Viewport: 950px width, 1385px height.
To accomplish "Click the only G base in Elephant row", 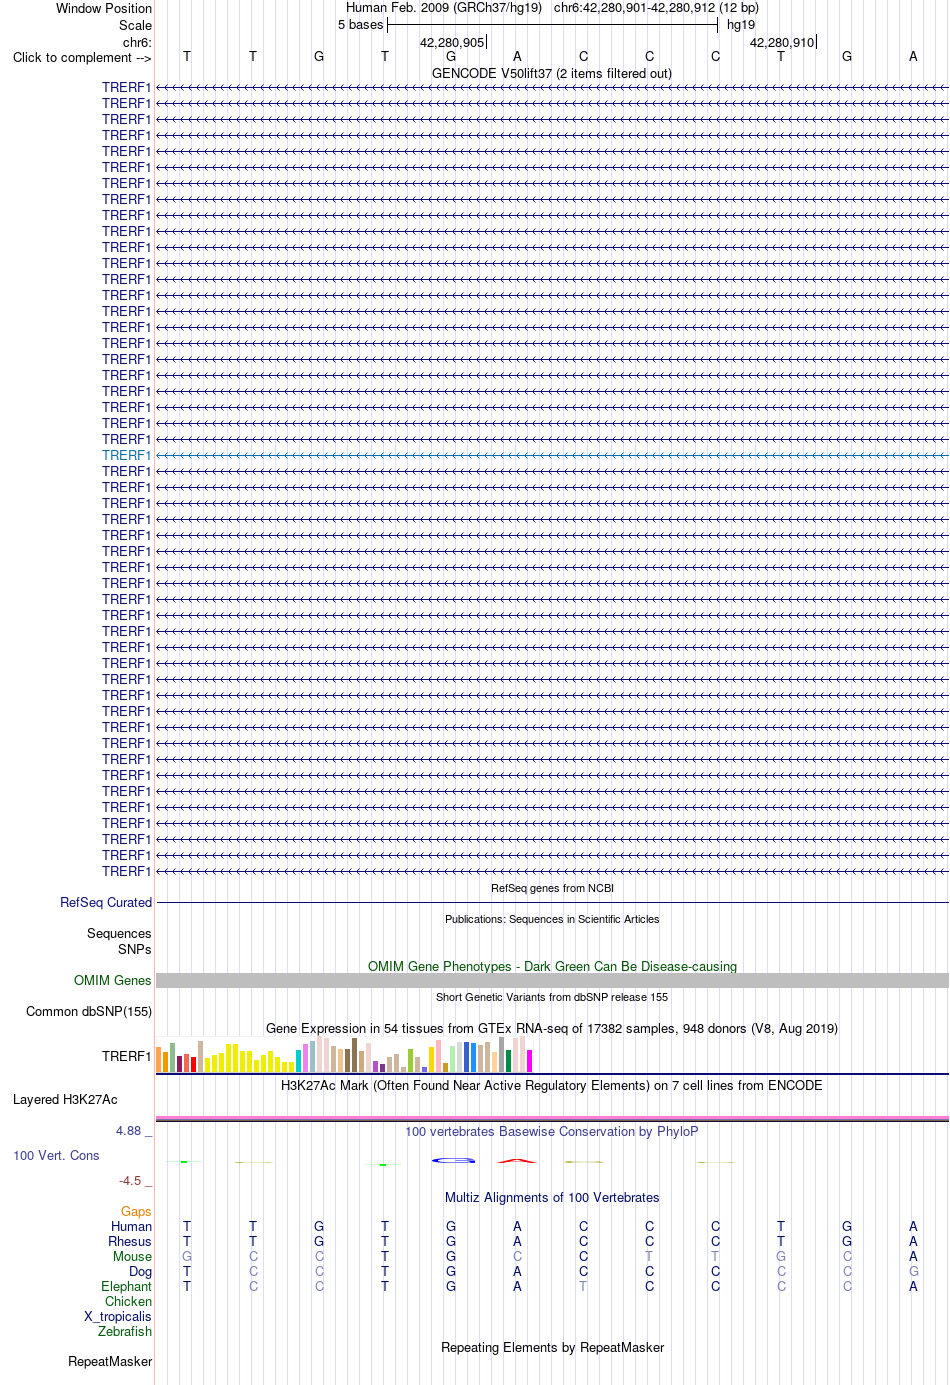I will [x=451, y=1286].
